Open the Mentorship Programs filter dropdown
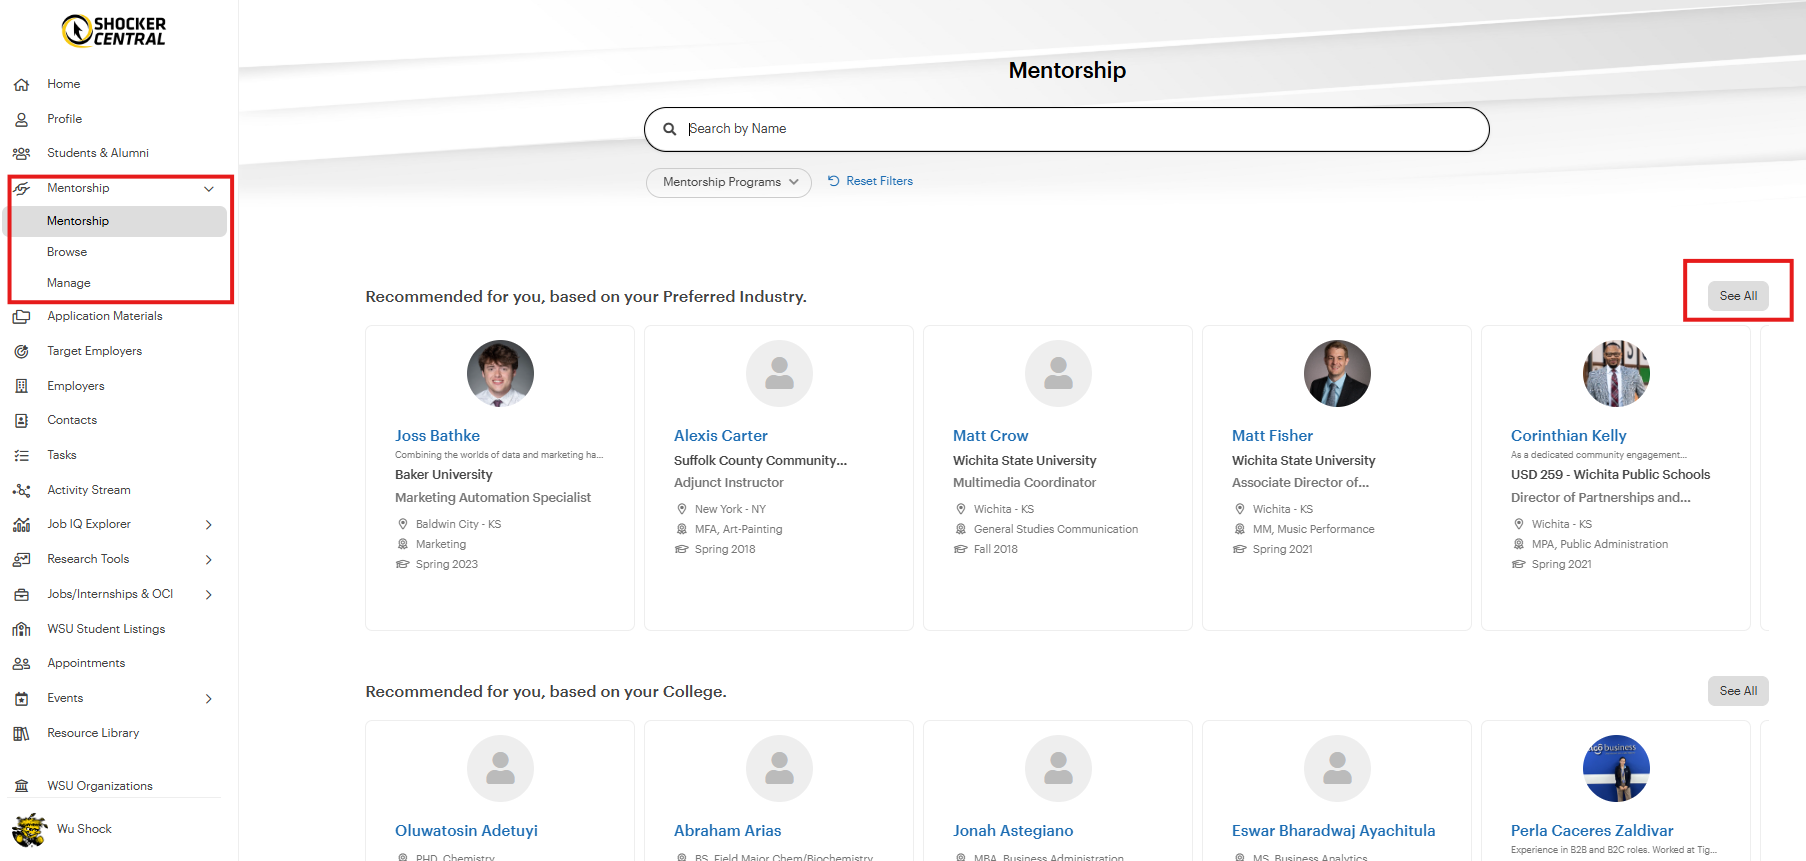The image size is (1806, 861). coord(729,183)
